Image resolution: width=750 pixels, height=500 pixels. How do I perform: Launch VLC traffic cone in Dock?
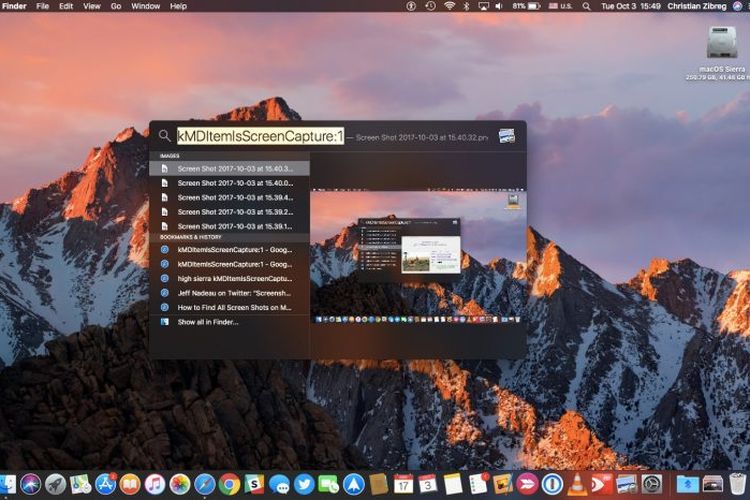click(577, 485)
